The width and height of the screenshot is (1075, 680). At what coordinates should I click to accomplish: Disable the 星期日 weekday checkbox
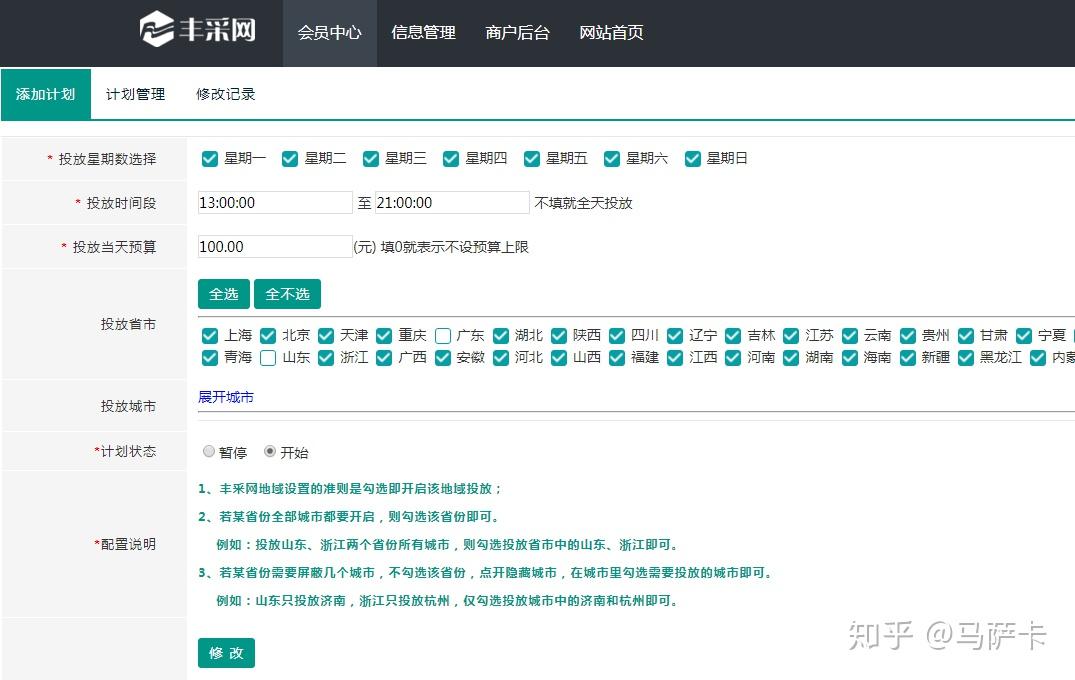tap(693, 158)
